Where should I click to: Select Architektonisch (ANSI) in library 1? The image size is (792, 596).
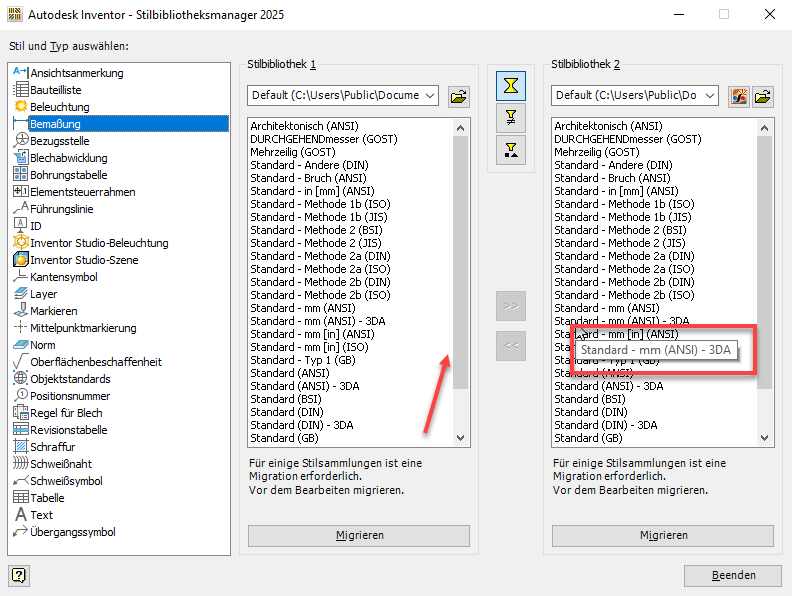(x=305, y=126)
